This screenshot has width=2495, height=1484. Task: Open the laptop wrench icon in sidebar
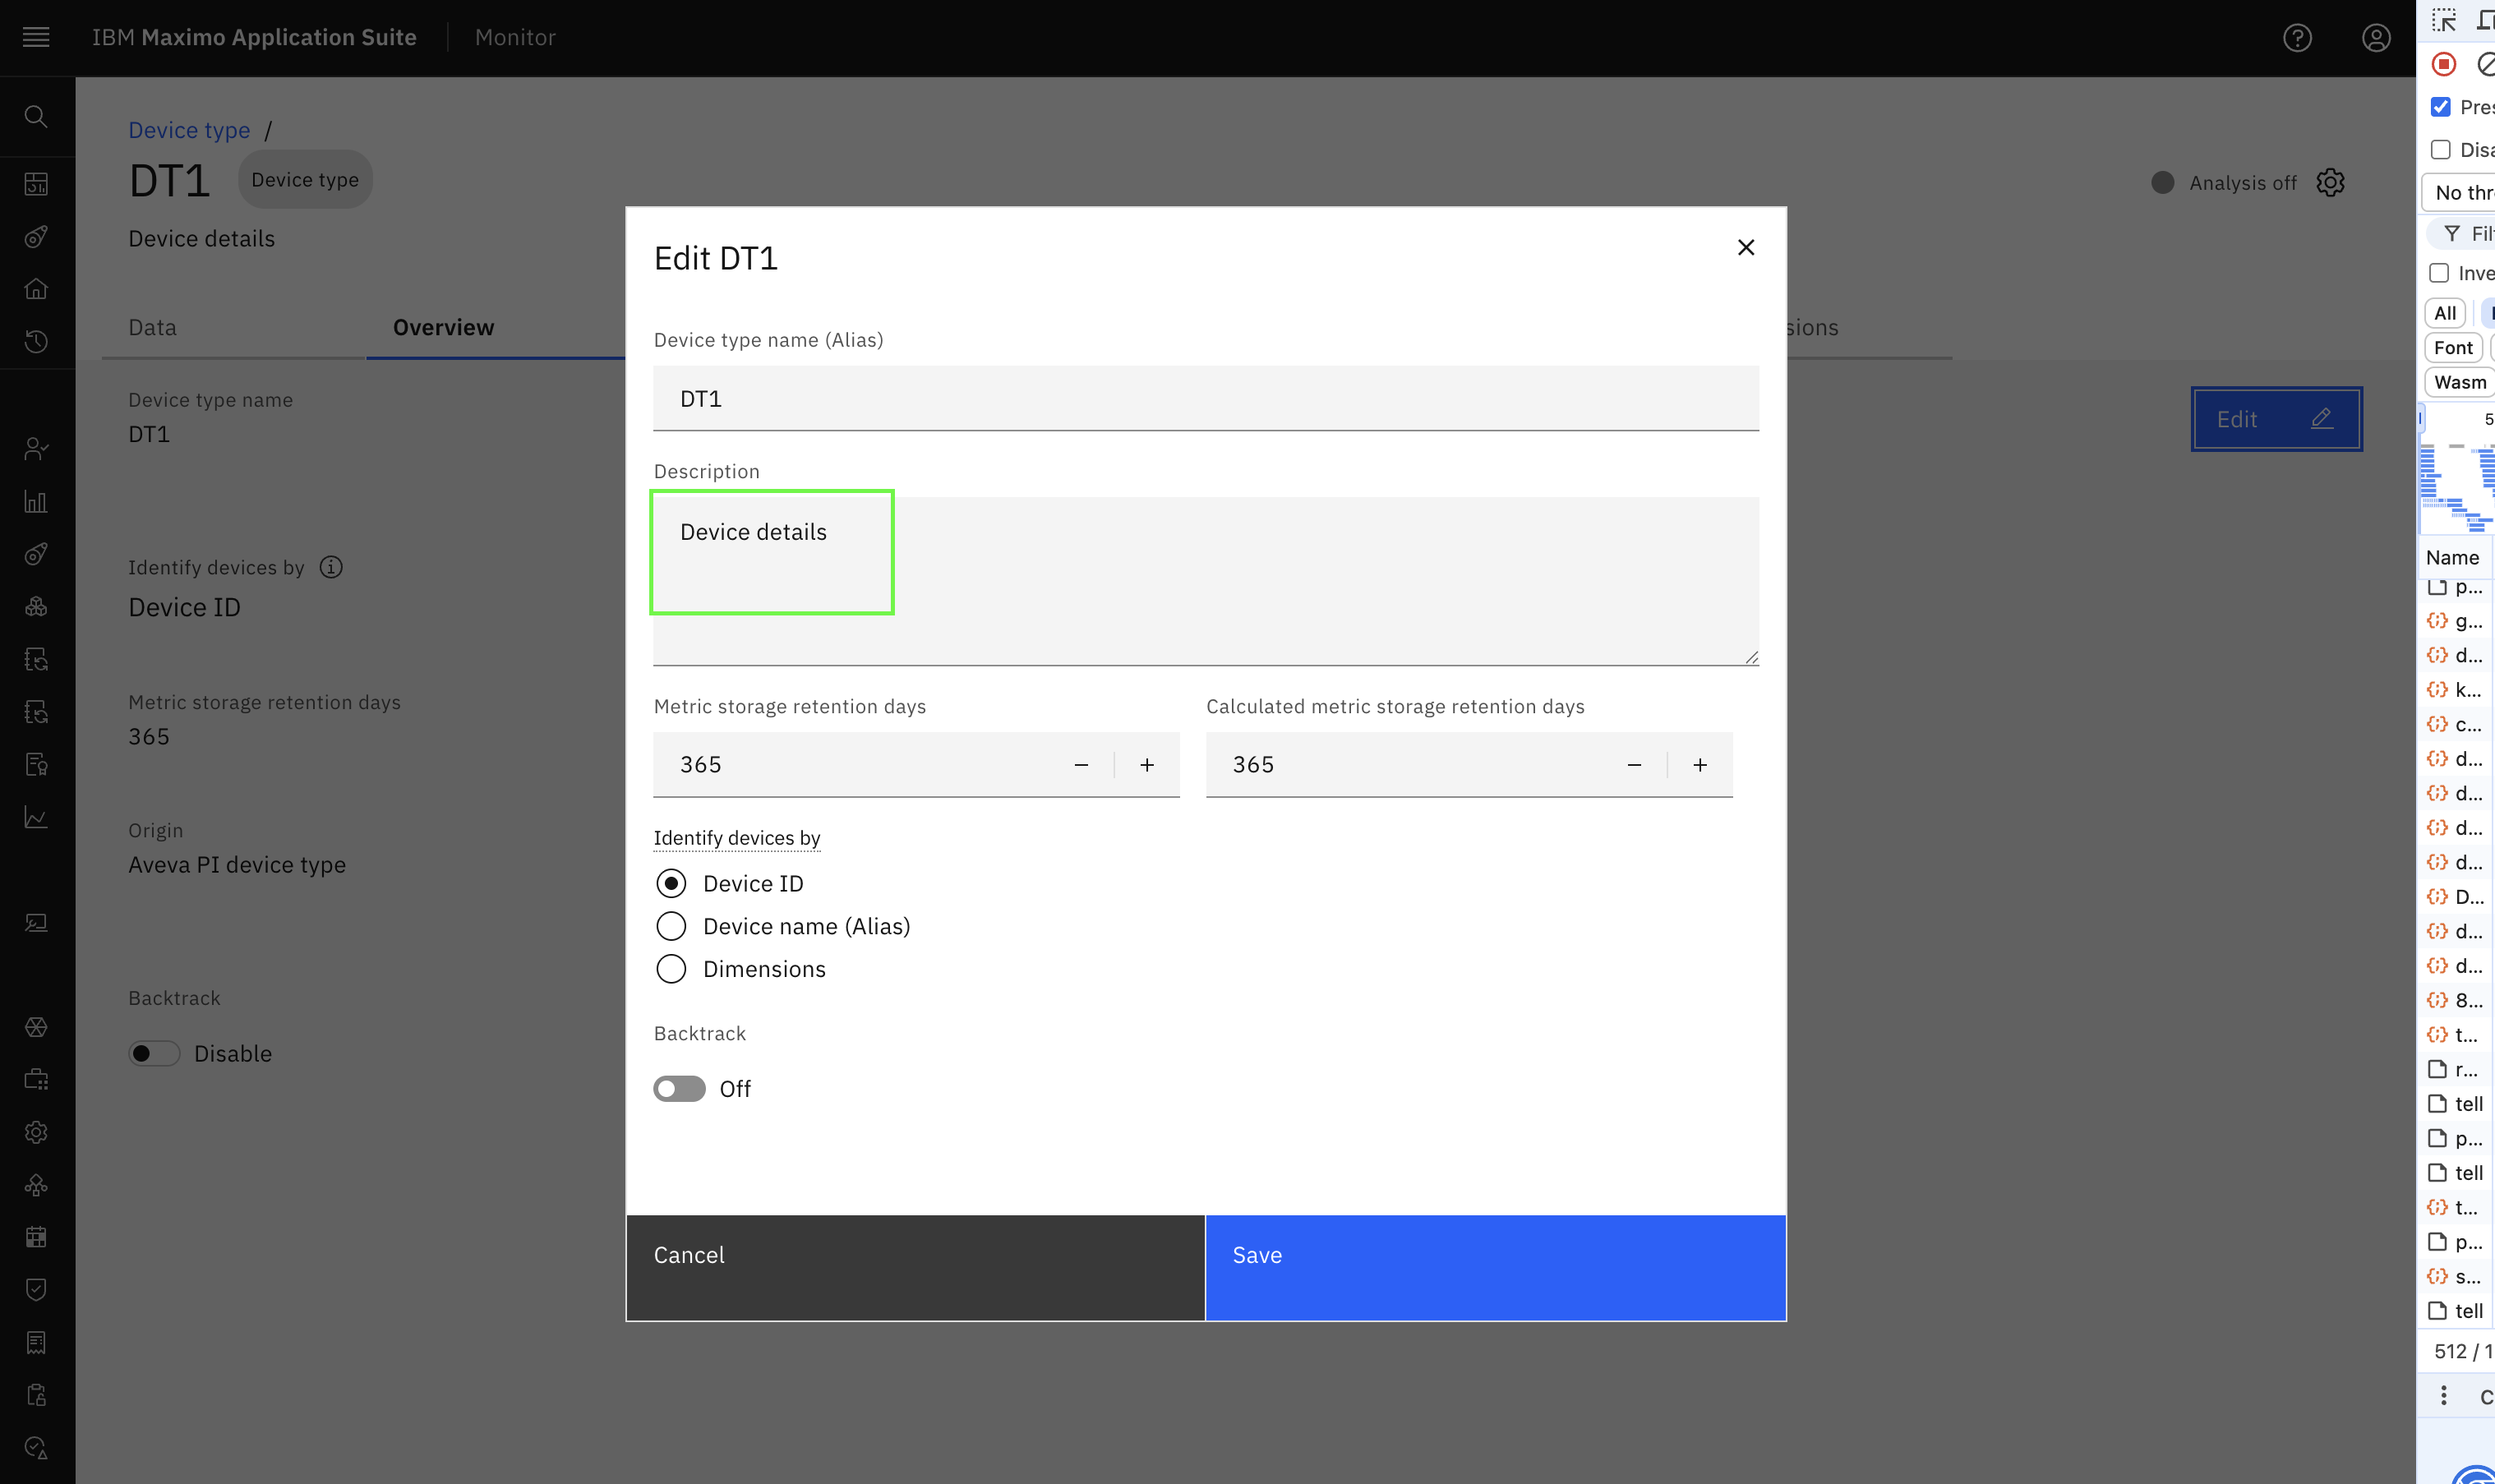click(36, 923)
